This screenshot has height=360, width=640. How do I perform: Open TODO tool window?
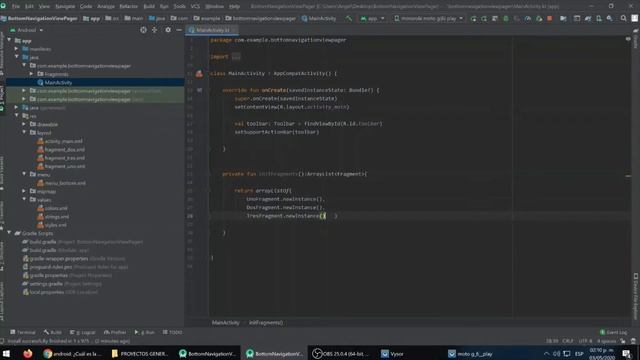pyautogui.click(x=173, y=332)
